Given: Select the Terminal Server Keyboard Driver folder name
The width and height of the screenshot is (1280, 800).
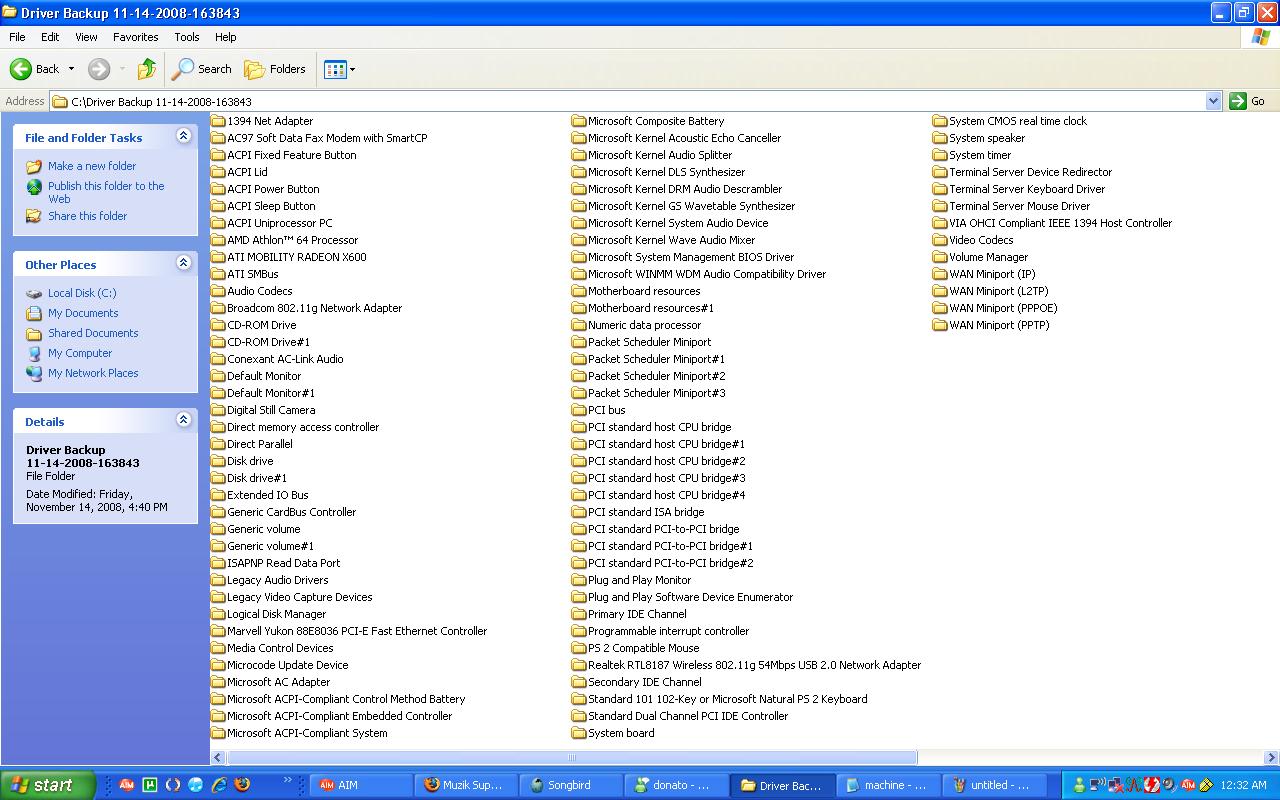Looking at the screenshot, I should (x=1027, y=189).
